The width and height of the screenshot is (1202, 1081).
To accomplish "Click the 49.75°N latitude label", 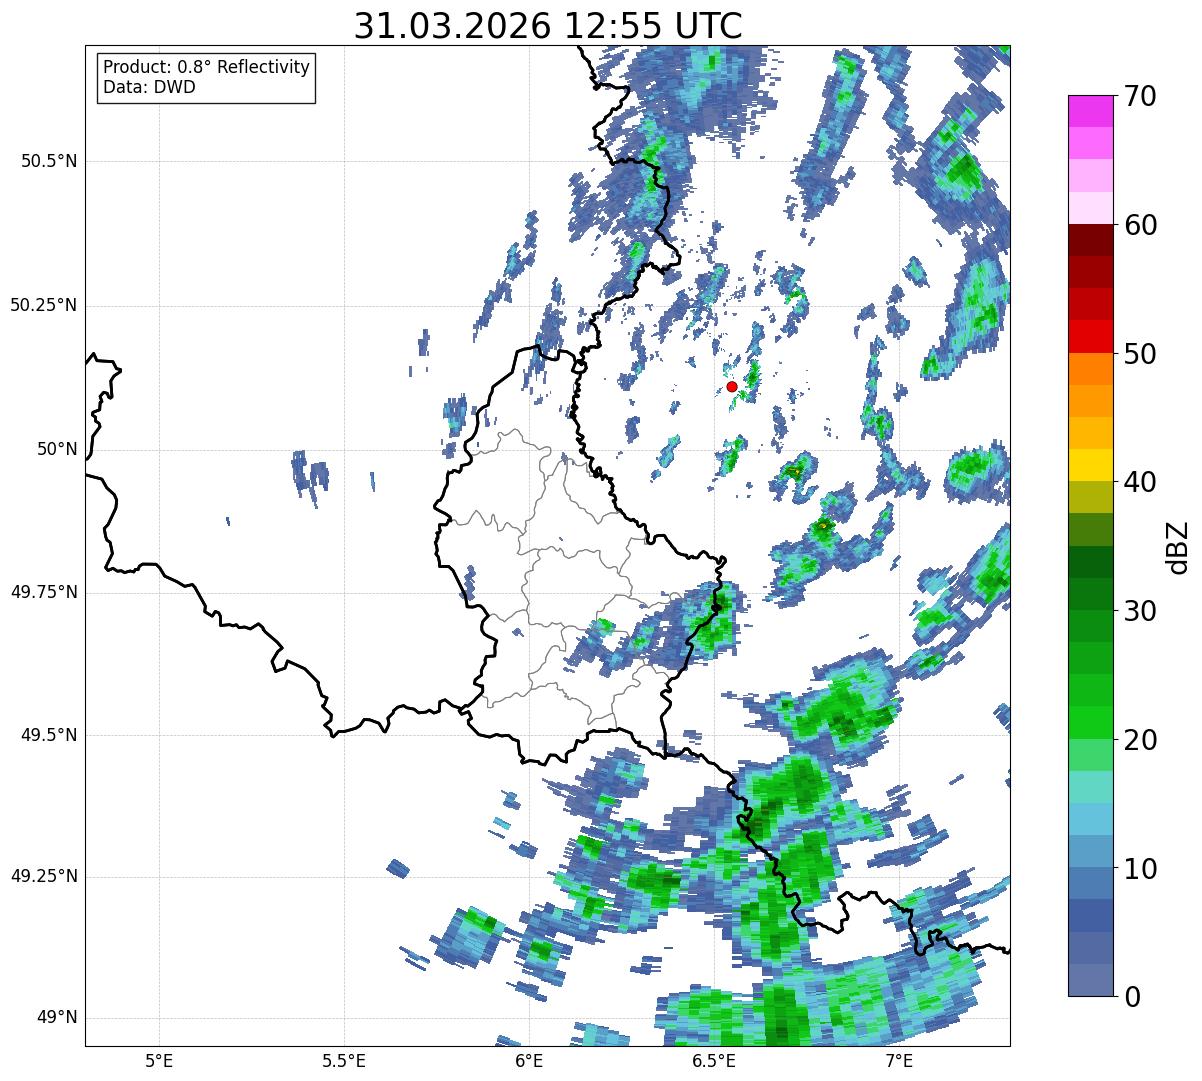I will [x=44, y=592].
